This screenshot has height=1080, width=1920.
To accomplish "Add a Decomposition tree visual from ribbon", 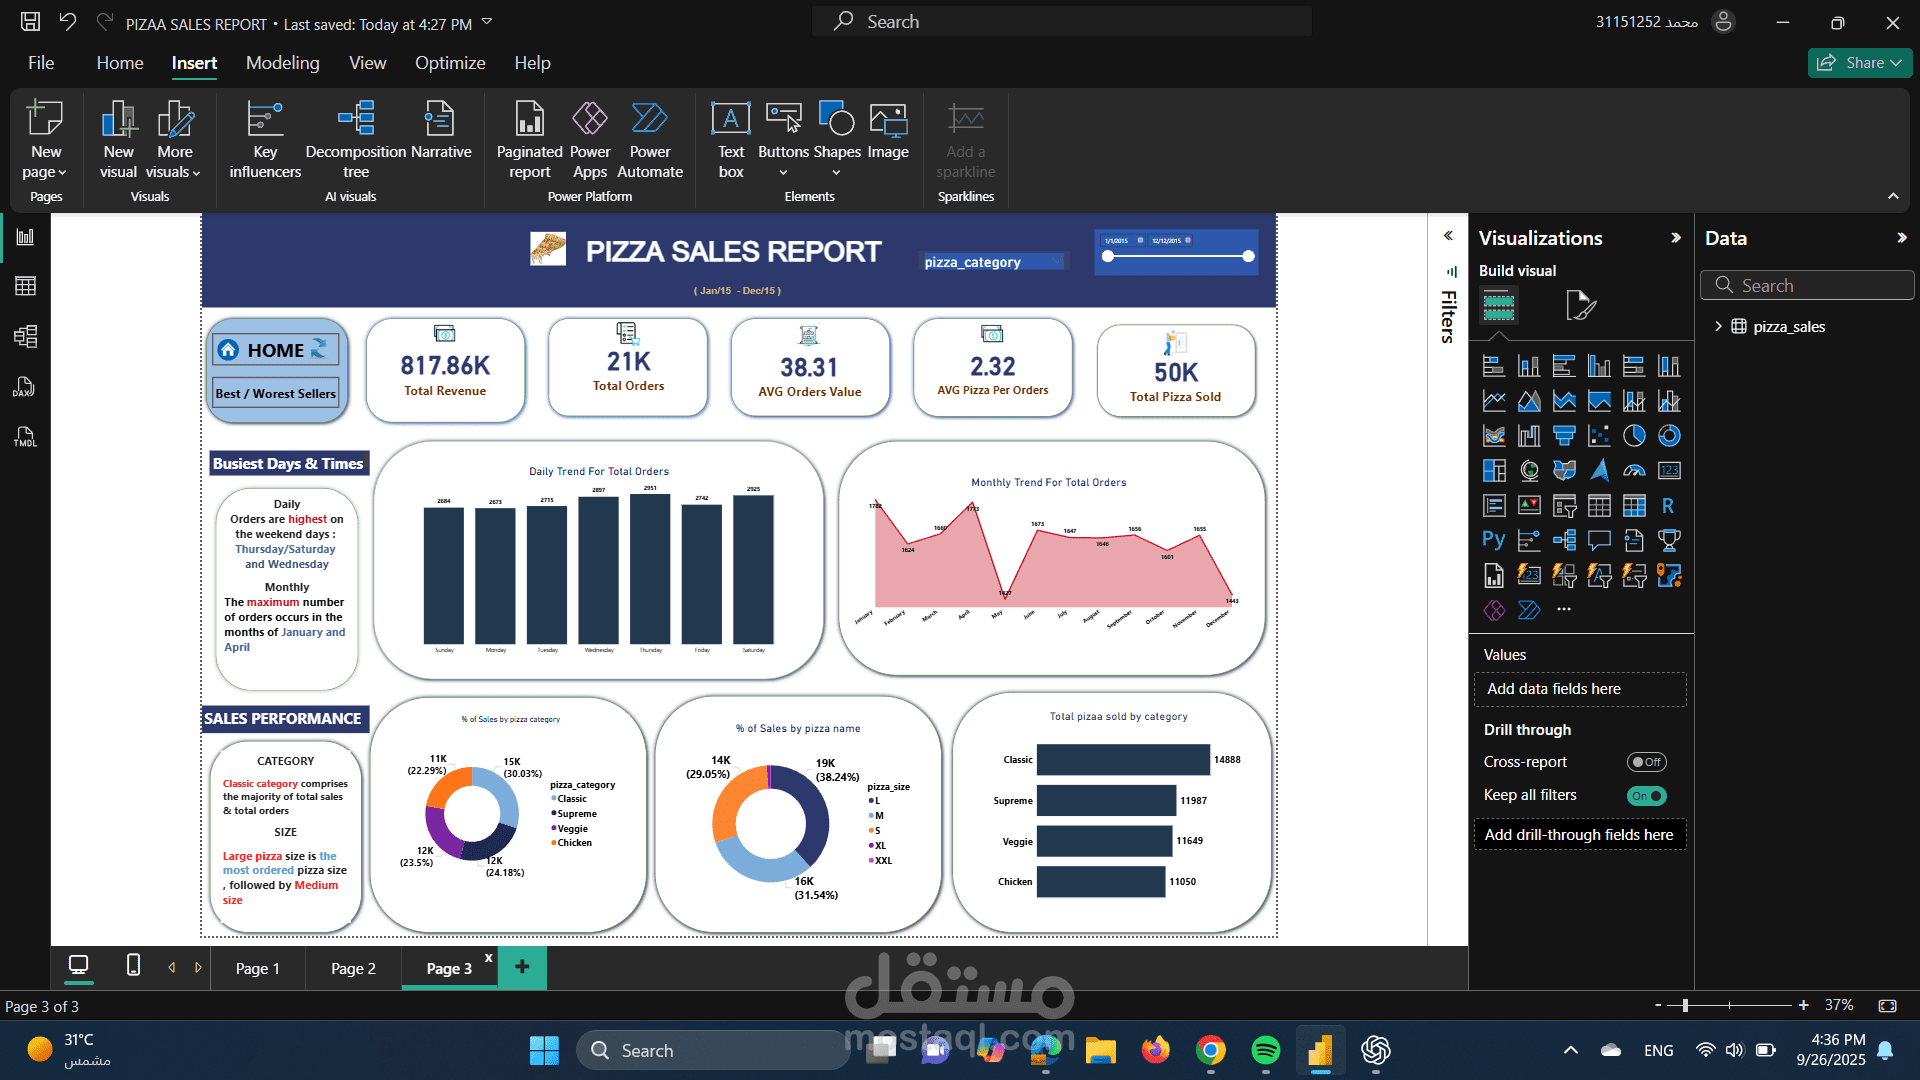I will point(356,140).
